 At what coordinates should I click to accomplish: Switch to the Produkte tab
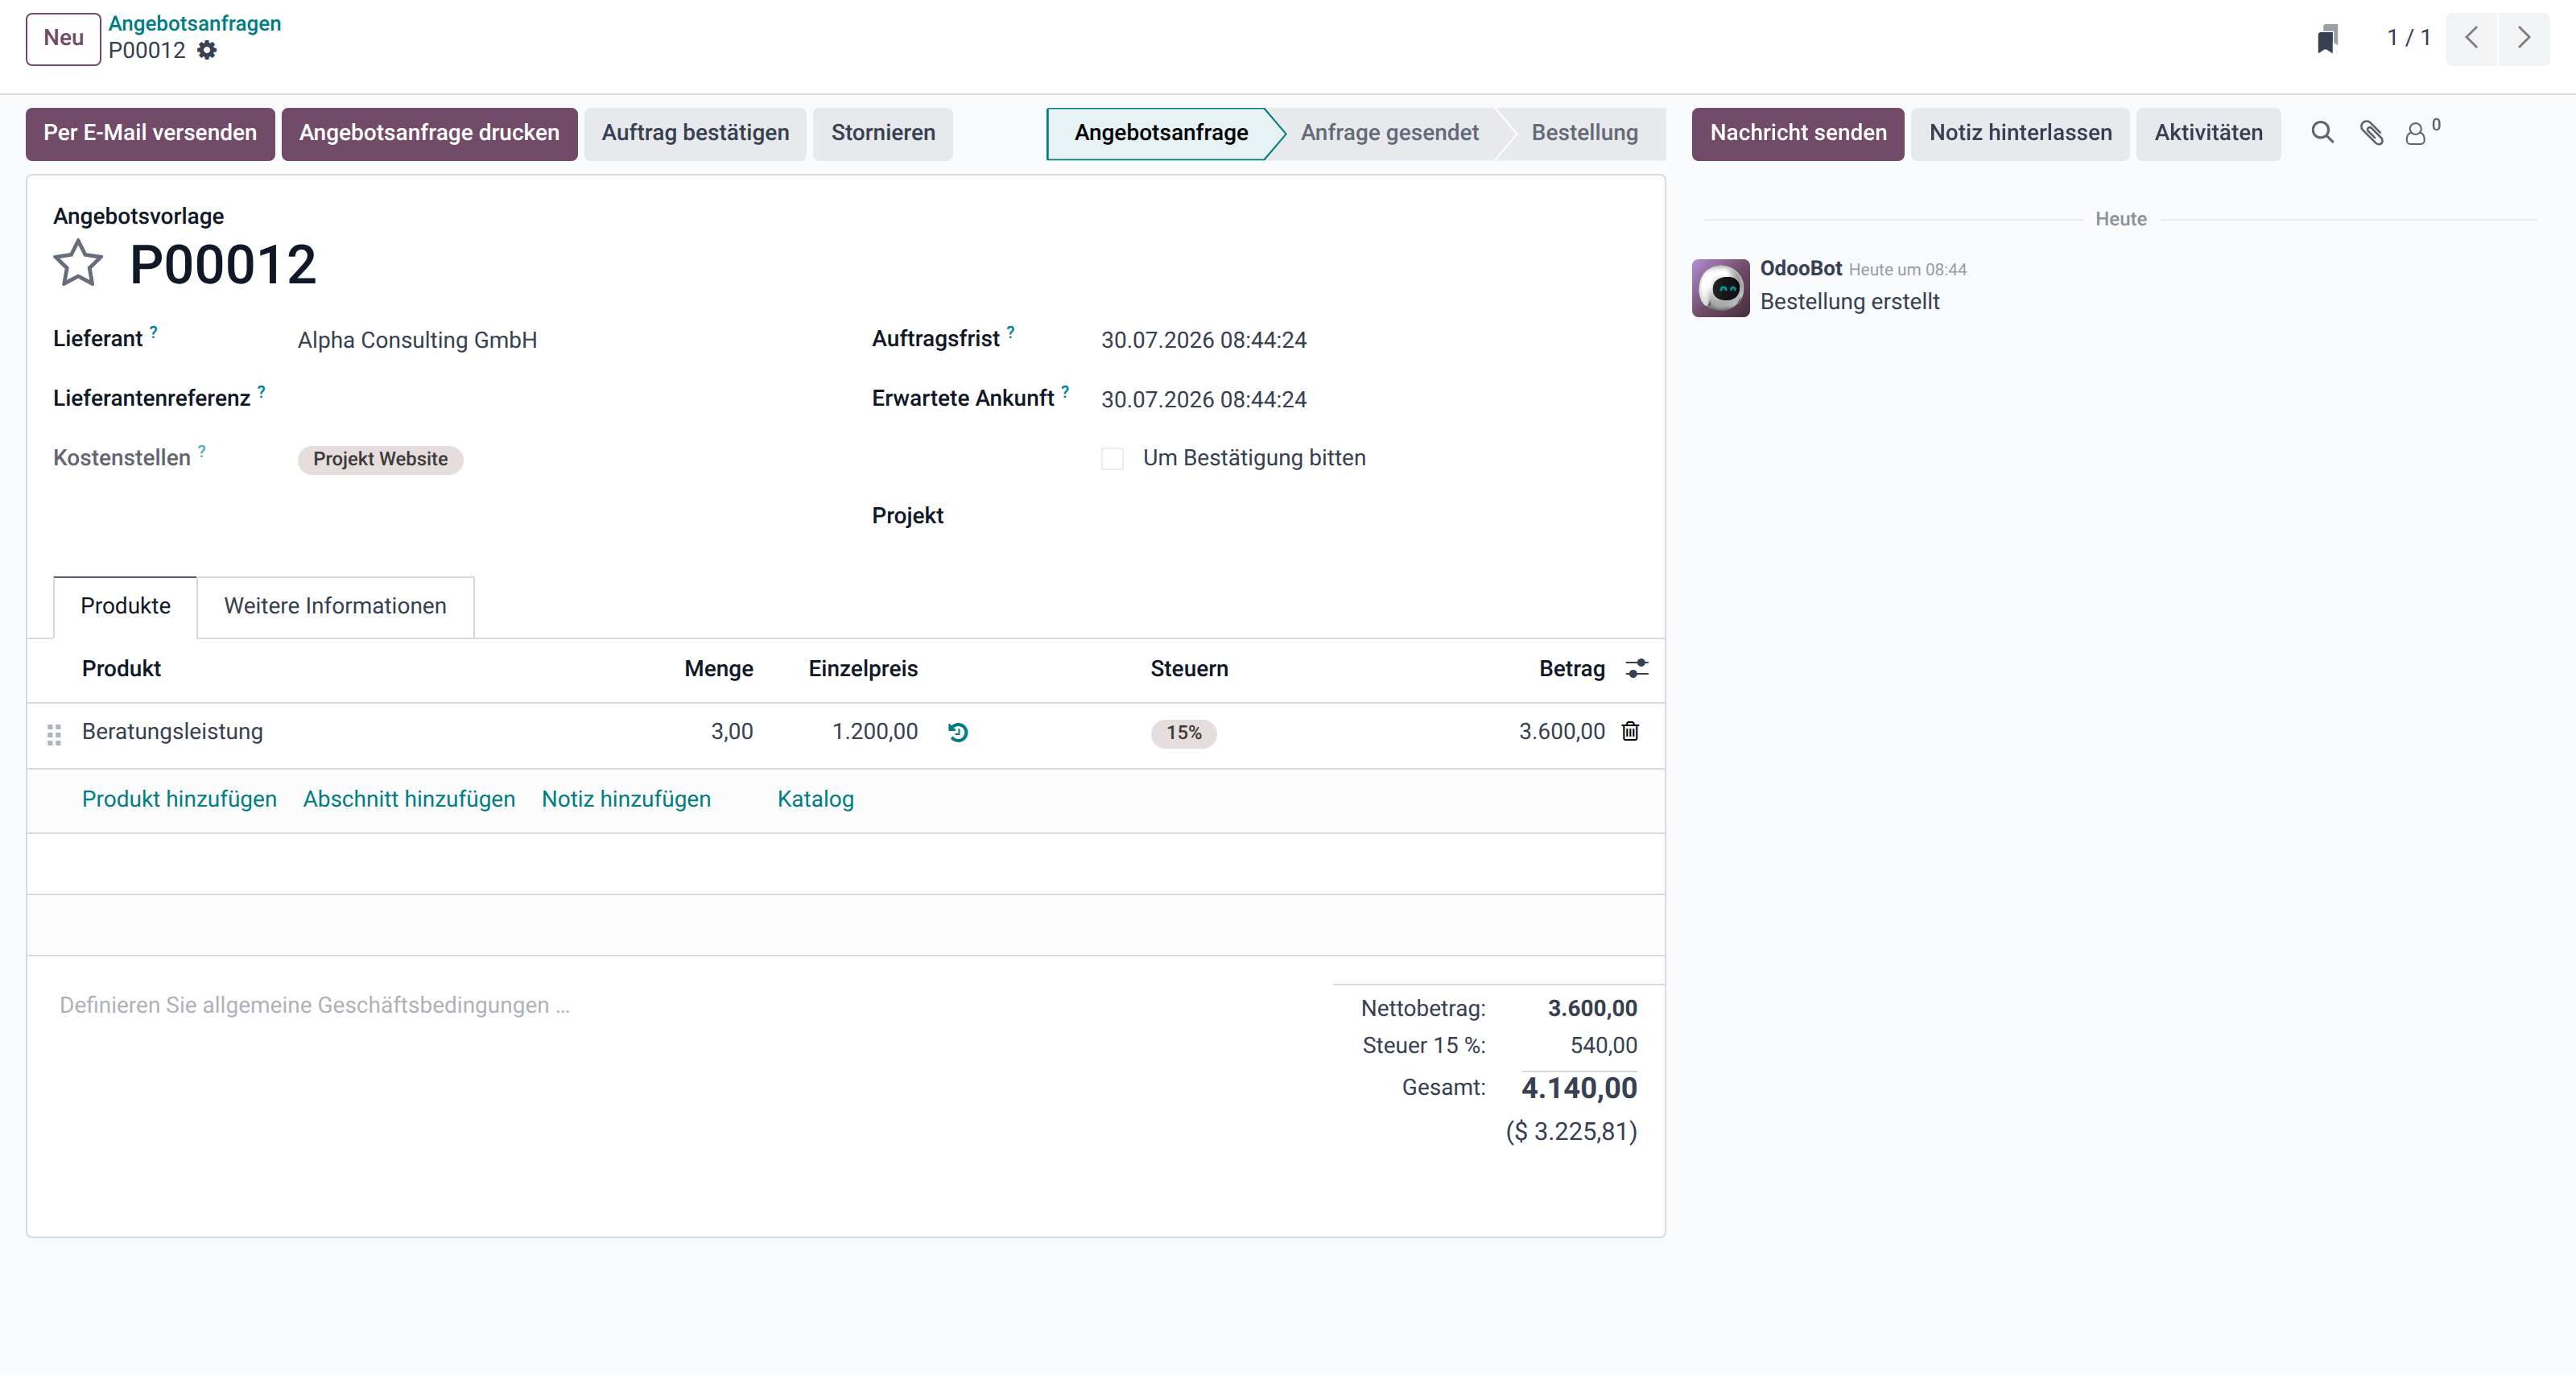coord(125,606)
